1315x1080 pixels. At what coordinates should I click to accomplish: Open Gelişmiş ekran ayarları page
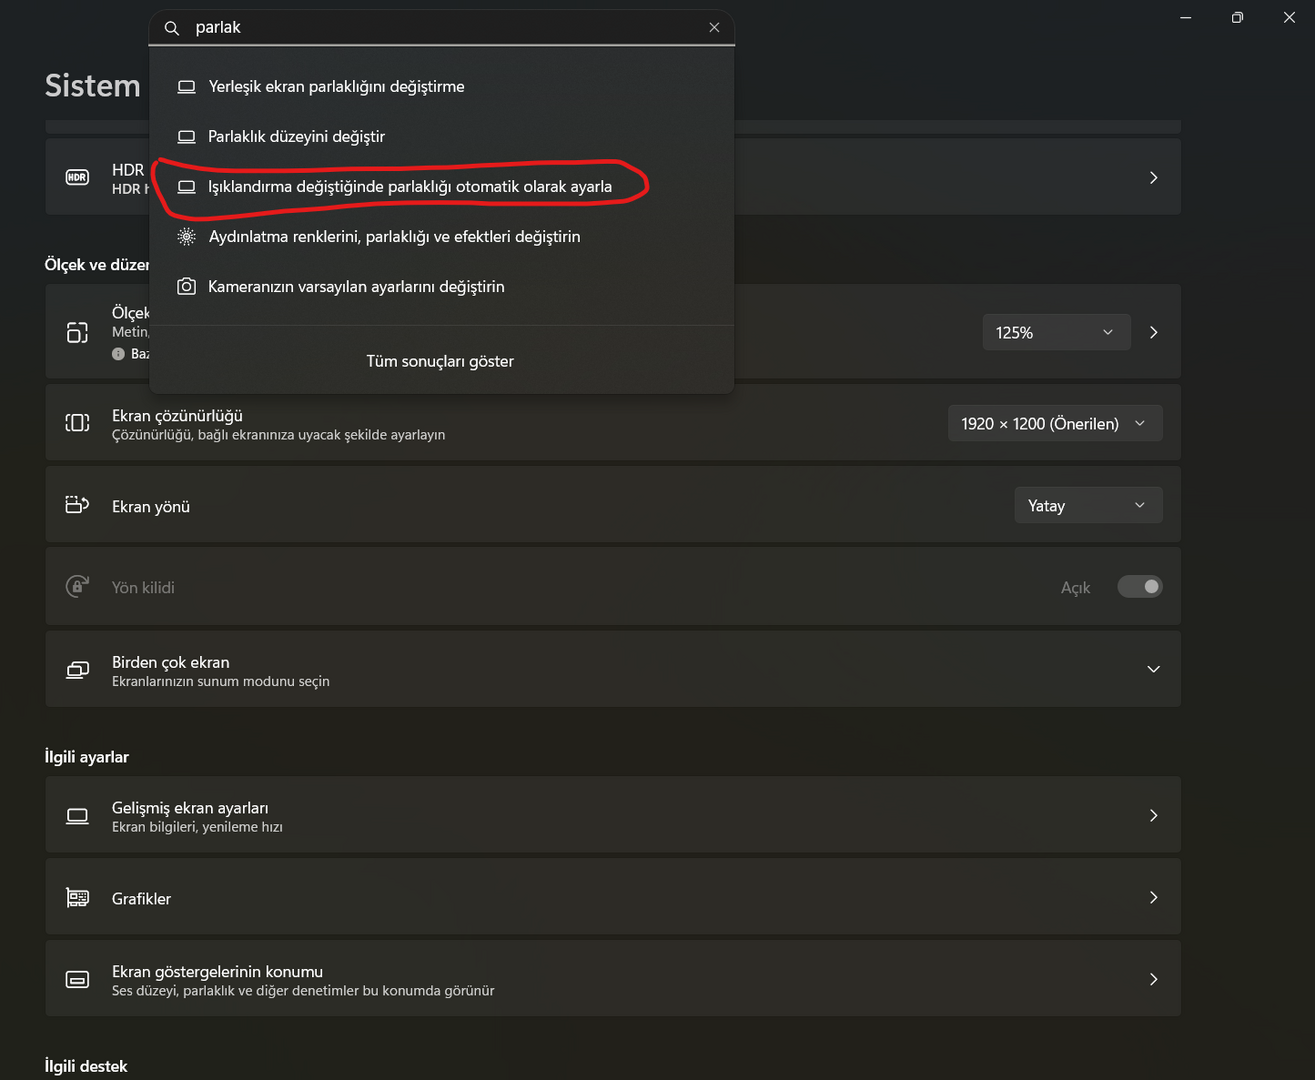(612, 816)
